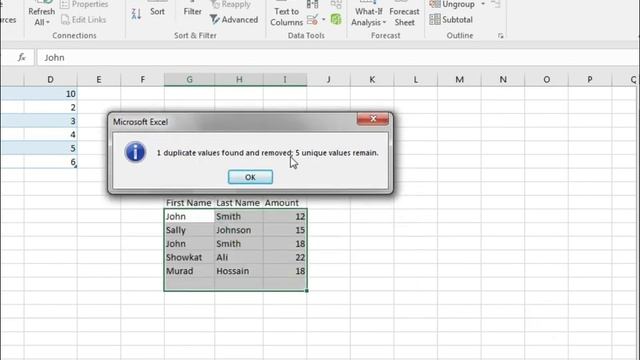Click the First Name header cell
This screenshot has width=640, height=360.
pyautogui.click(x=189, y=203)
